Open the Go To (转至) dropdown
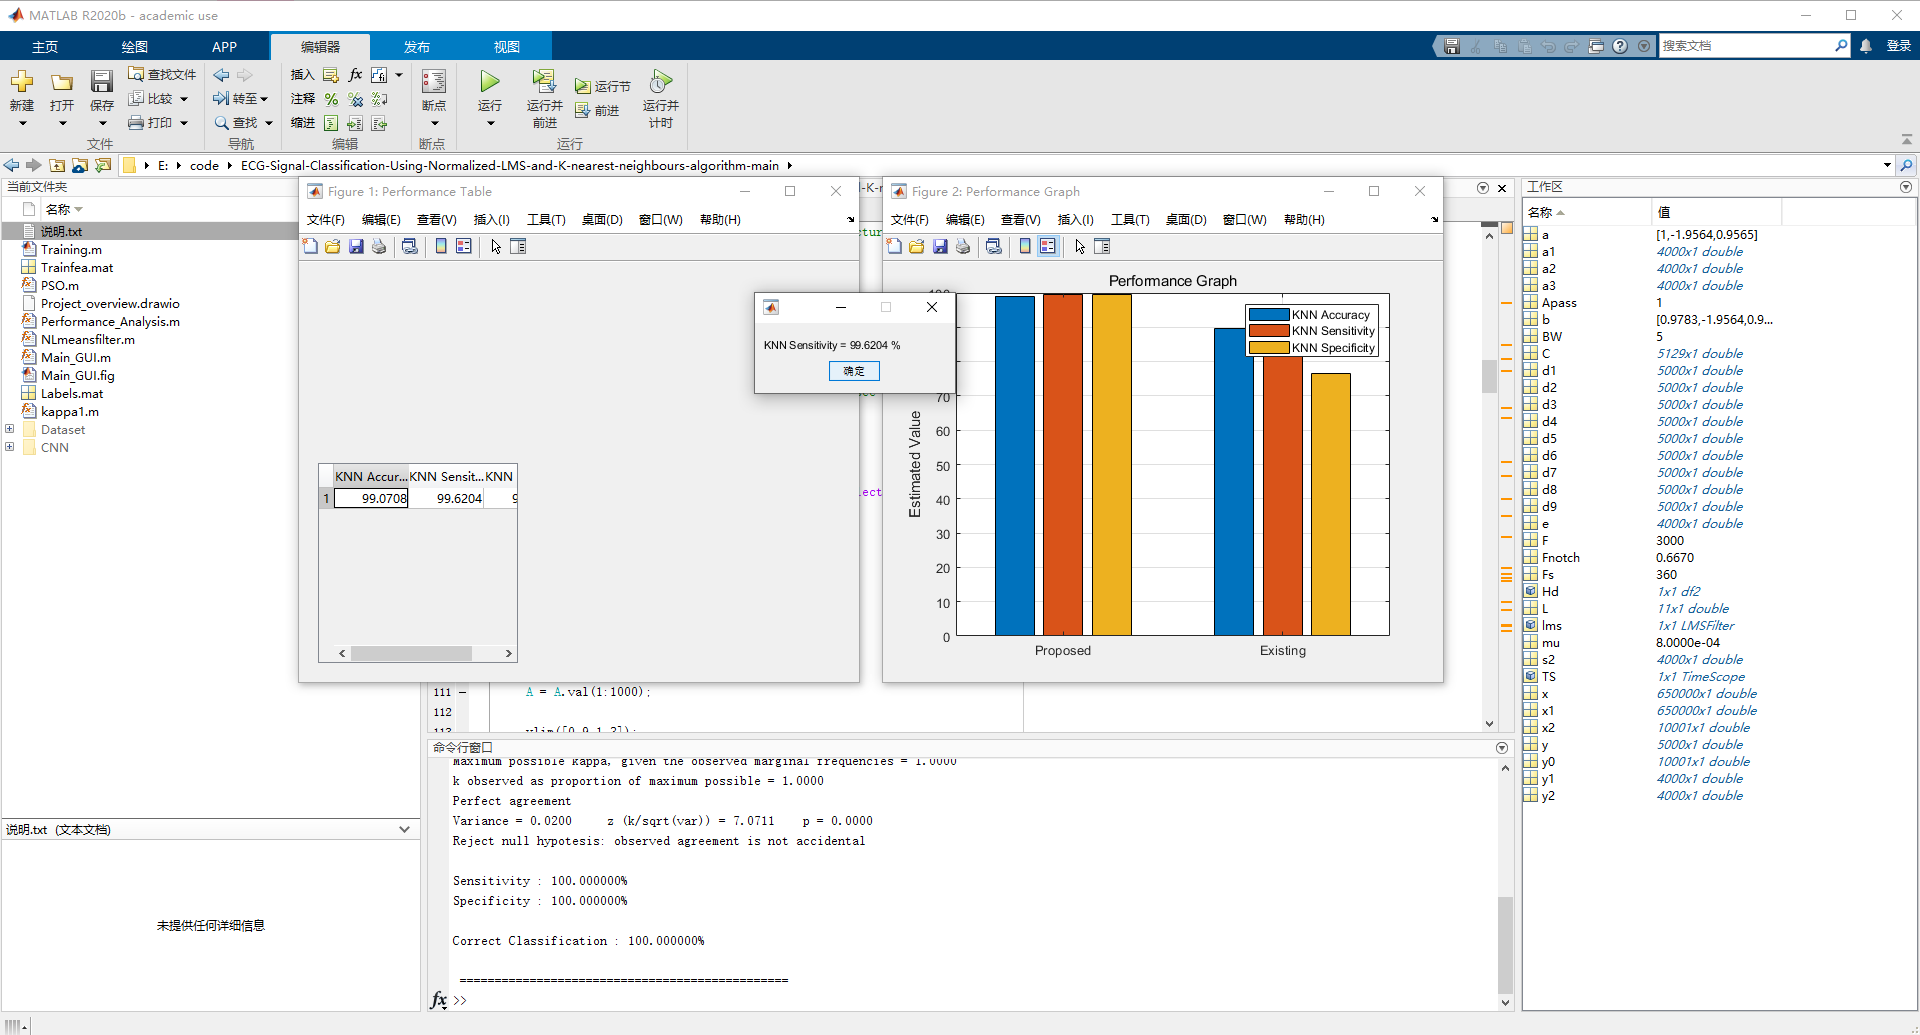 tap(264, 99)
